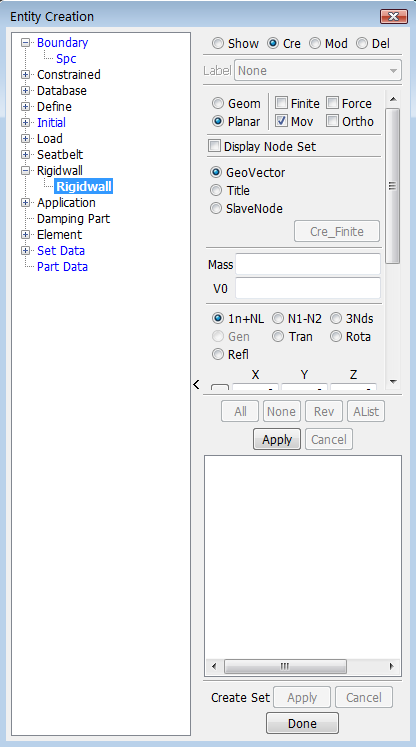Screen dimensions: 416x747
Task: Expand the Database tree node
Action: point(26,91)
